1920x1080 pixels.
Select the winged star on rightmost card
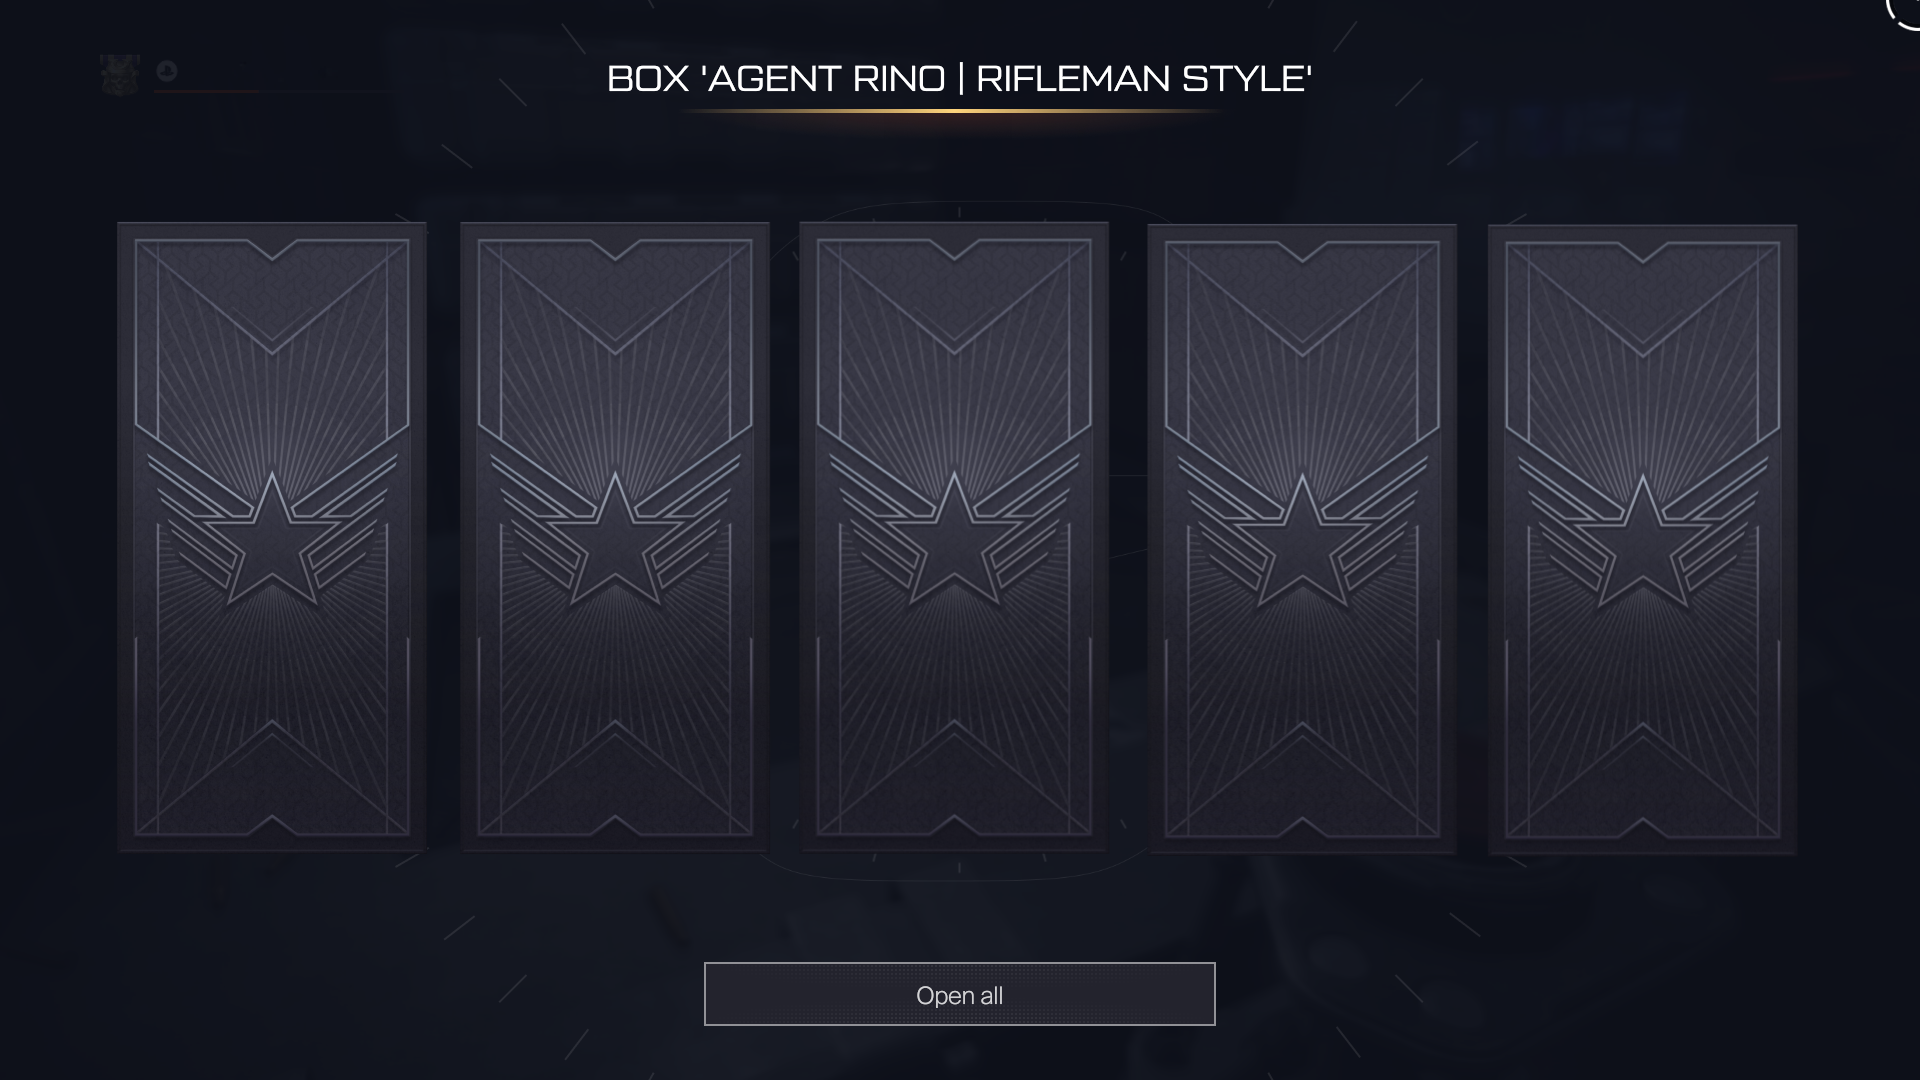click(1642, 536)
